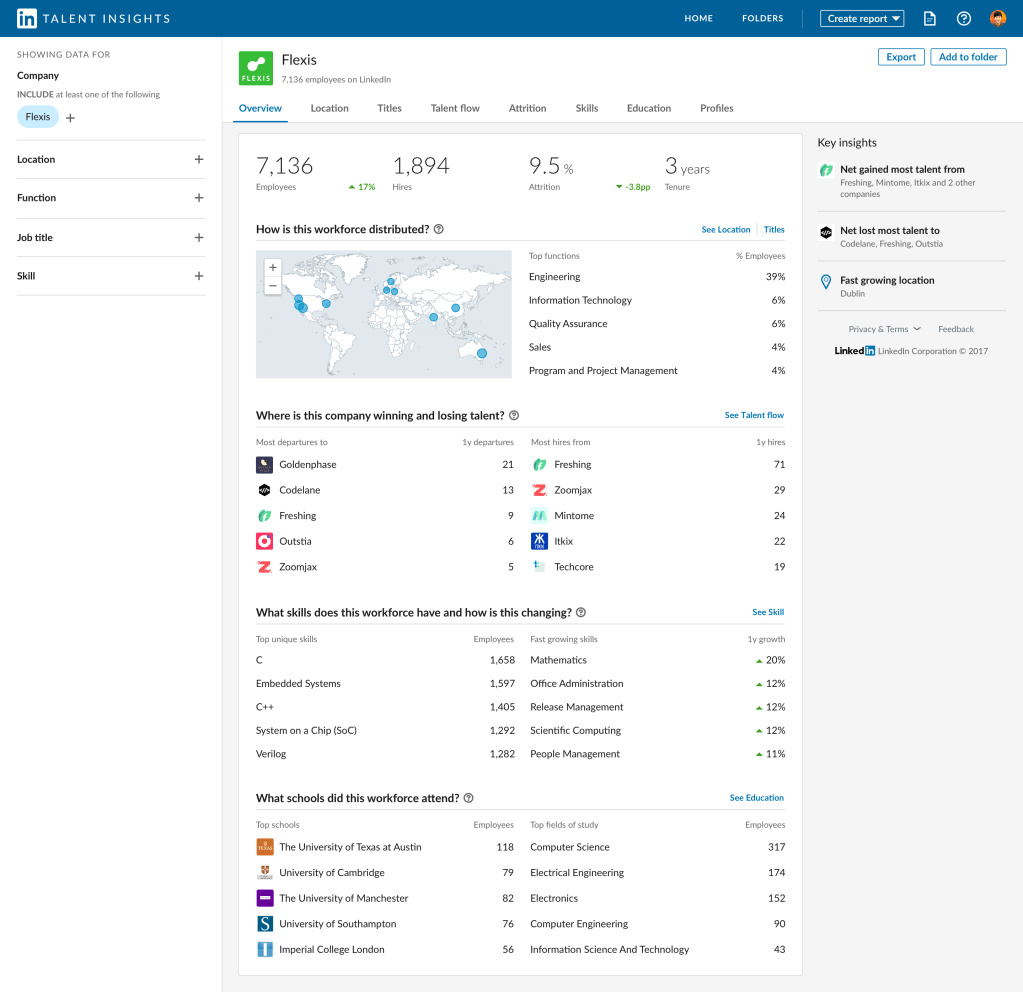Viewport: 1023px width, 992px height.
Task: Open the help question-mark icon in navbar
Action: coord(963,18)
